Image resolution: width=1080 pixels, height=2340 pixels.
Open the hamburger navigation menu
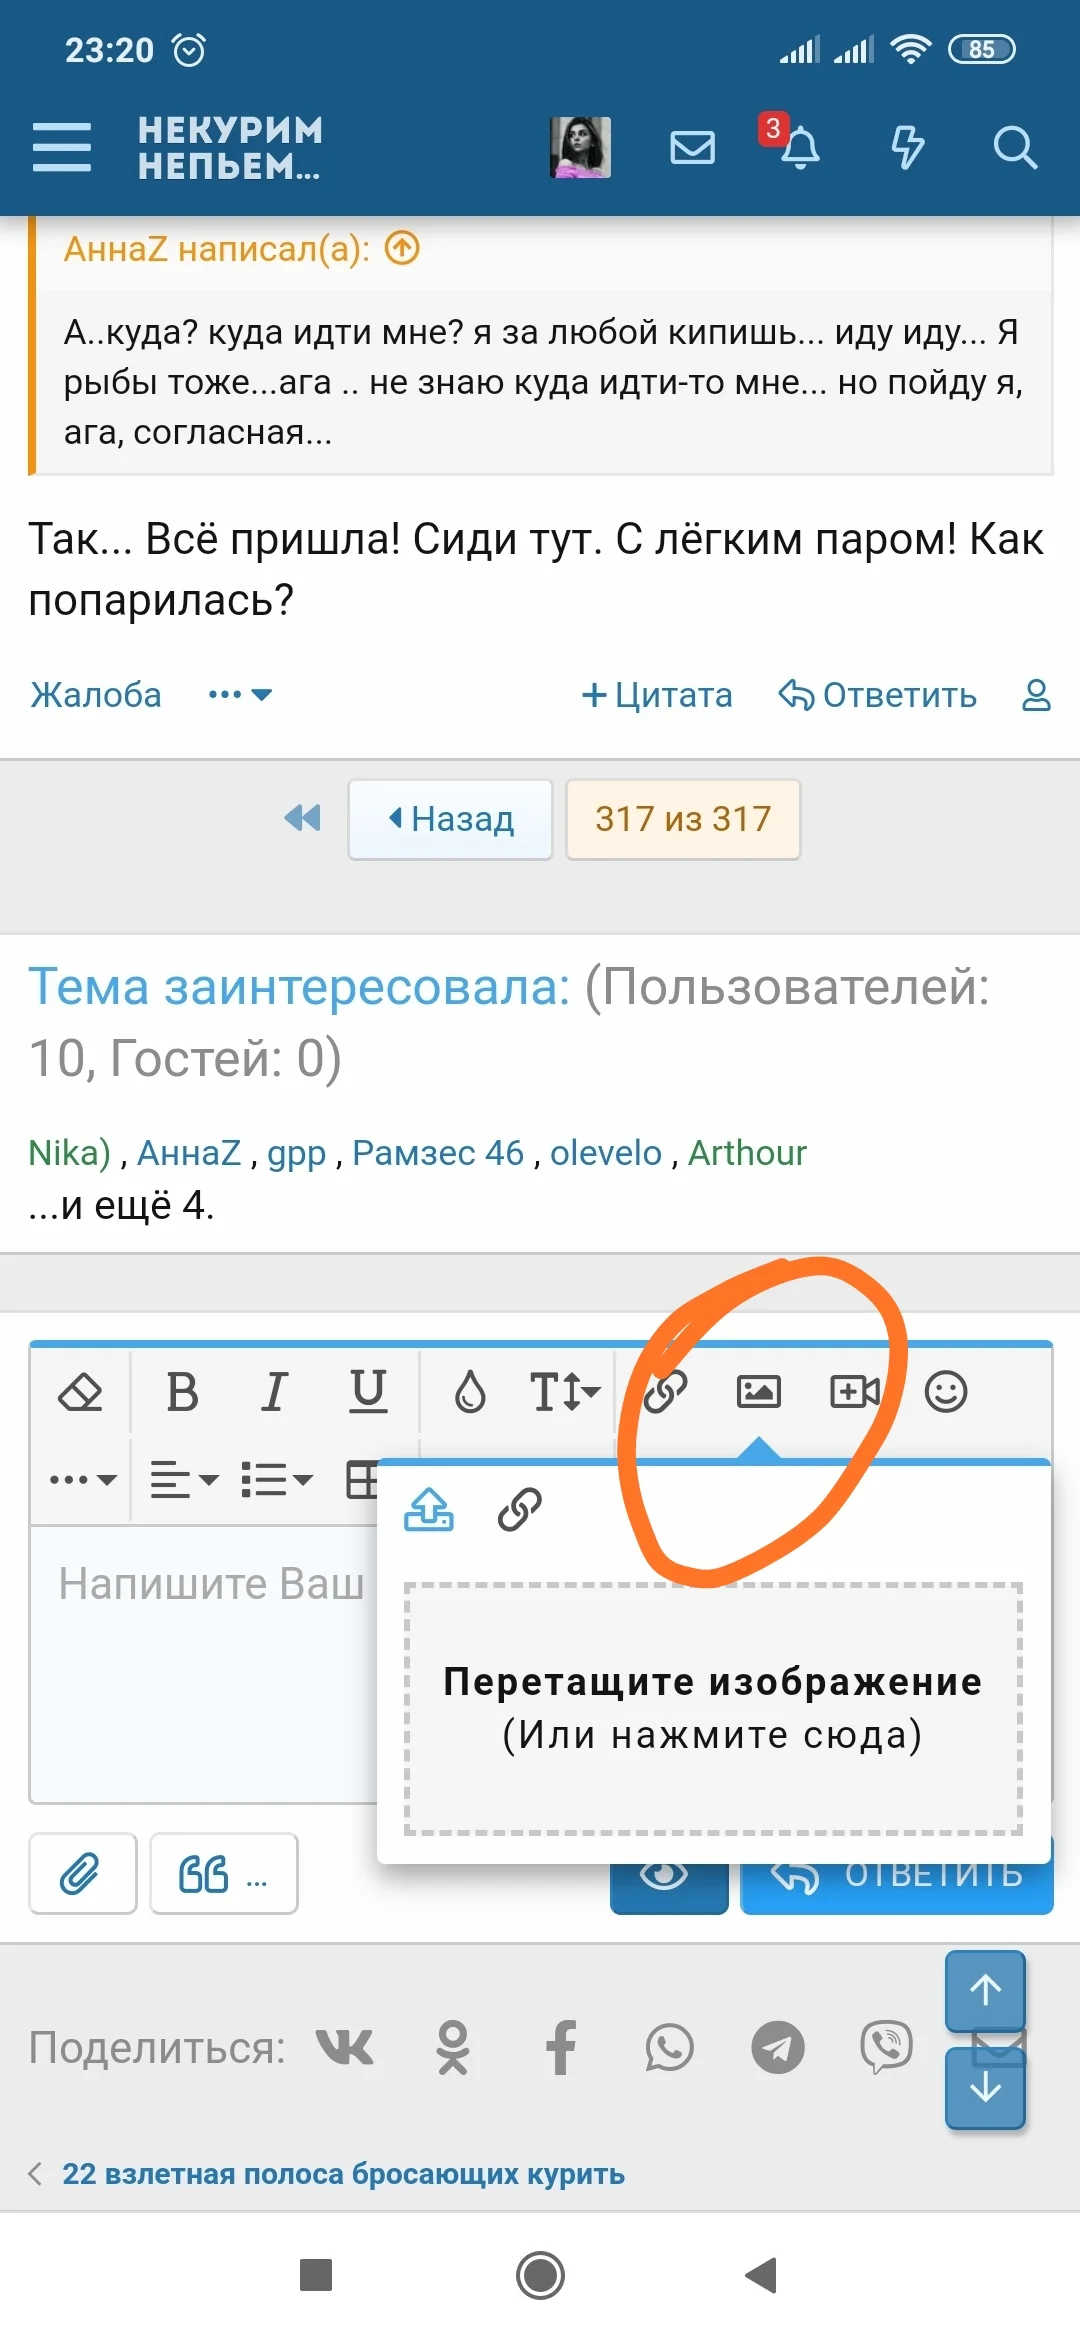coord(62,147)
